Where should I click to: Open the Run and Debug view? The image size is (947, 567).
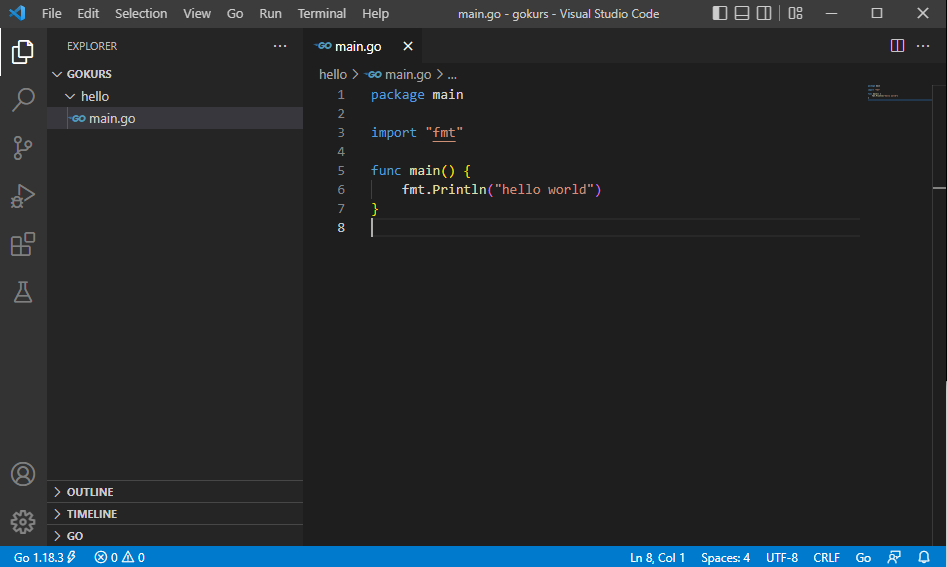[23, 196]
